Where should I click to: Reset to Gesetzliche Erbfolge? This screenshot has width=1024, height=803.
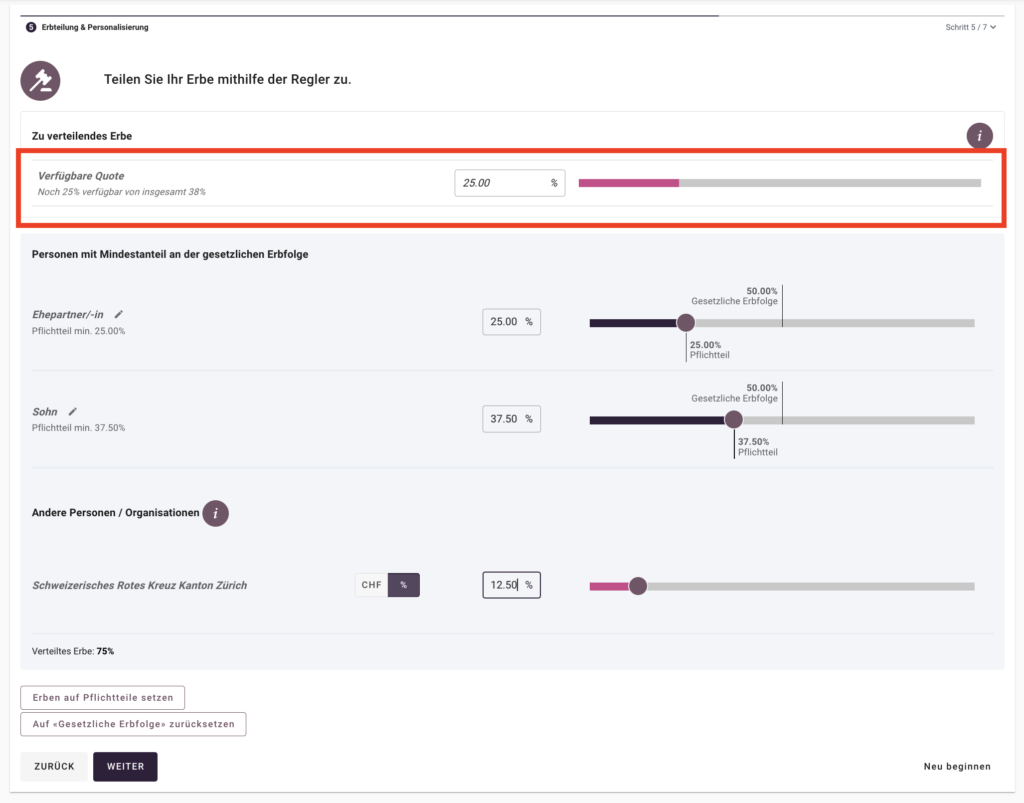coord(133,724)
